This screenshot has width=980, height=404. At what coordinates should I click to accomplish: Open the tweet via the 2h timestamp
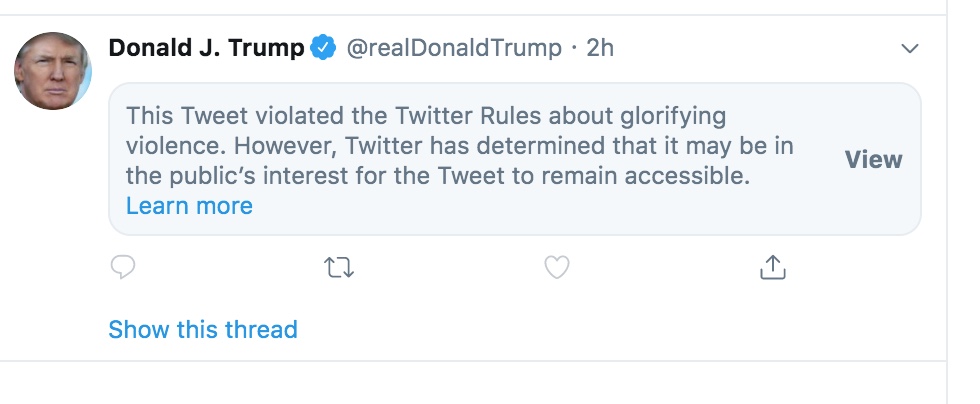(x=600, y=48)
